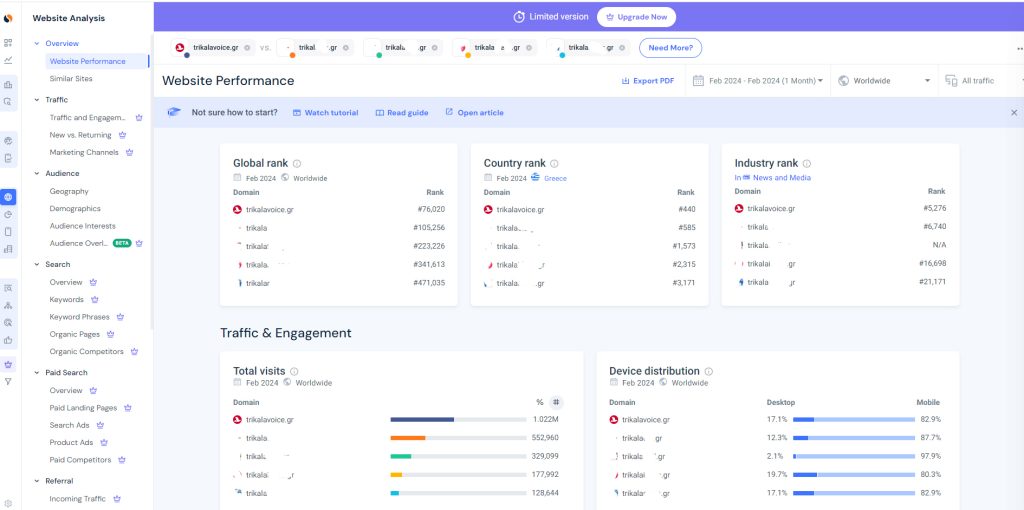Collapse the Traffic section in sidebar
The width and height of the screenshot is (1024, 510).
pyautogui.click(x=37, y=100)
